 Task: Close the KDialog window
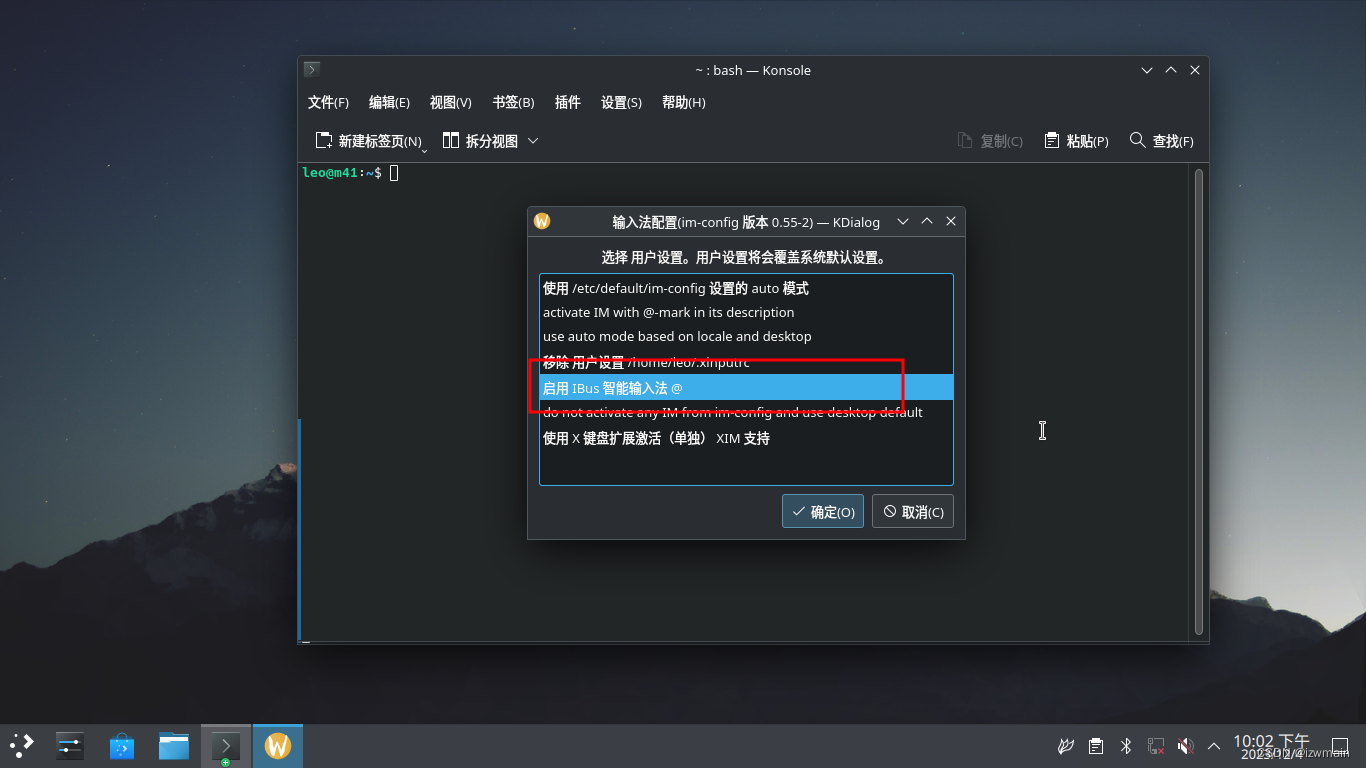point(951,221)
